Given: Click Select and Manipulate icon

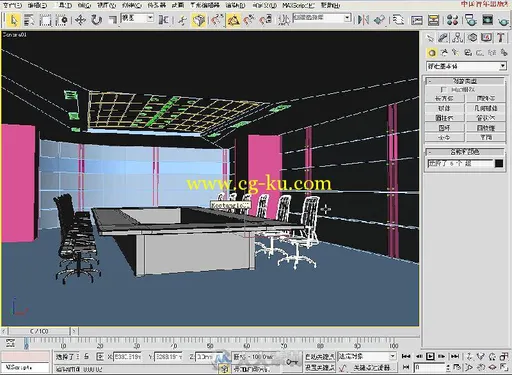Looking at the screenshot, I should click(182, 20).
